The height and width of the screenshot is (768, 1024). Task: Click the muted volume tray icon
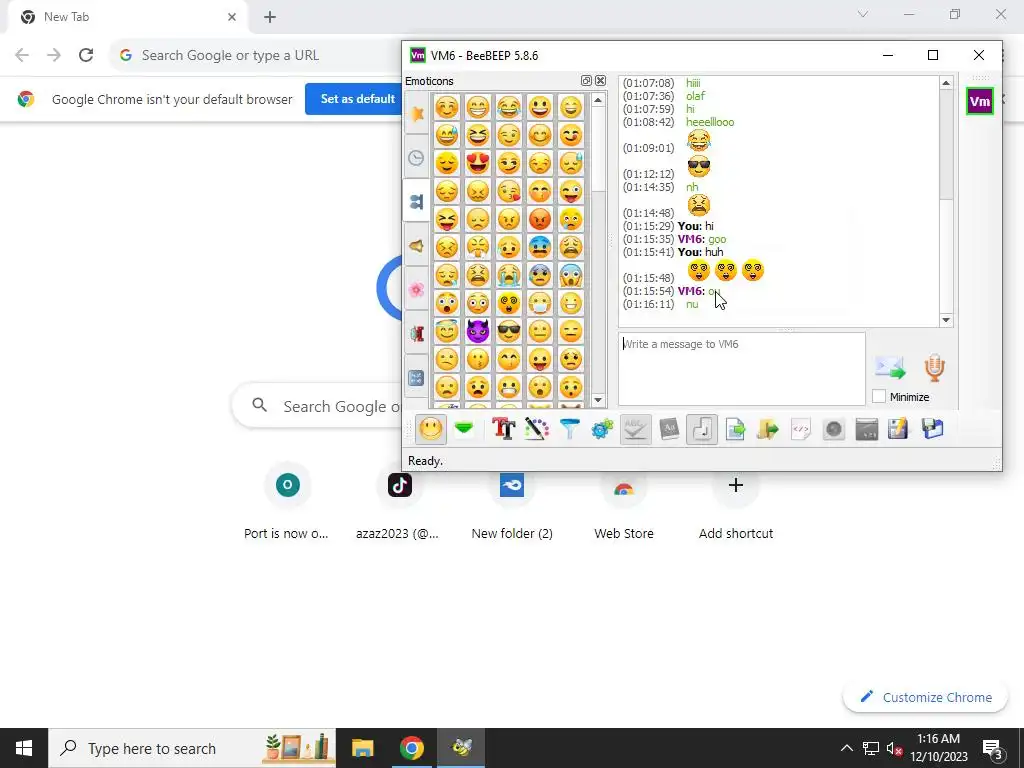click(x=895, y=748)
